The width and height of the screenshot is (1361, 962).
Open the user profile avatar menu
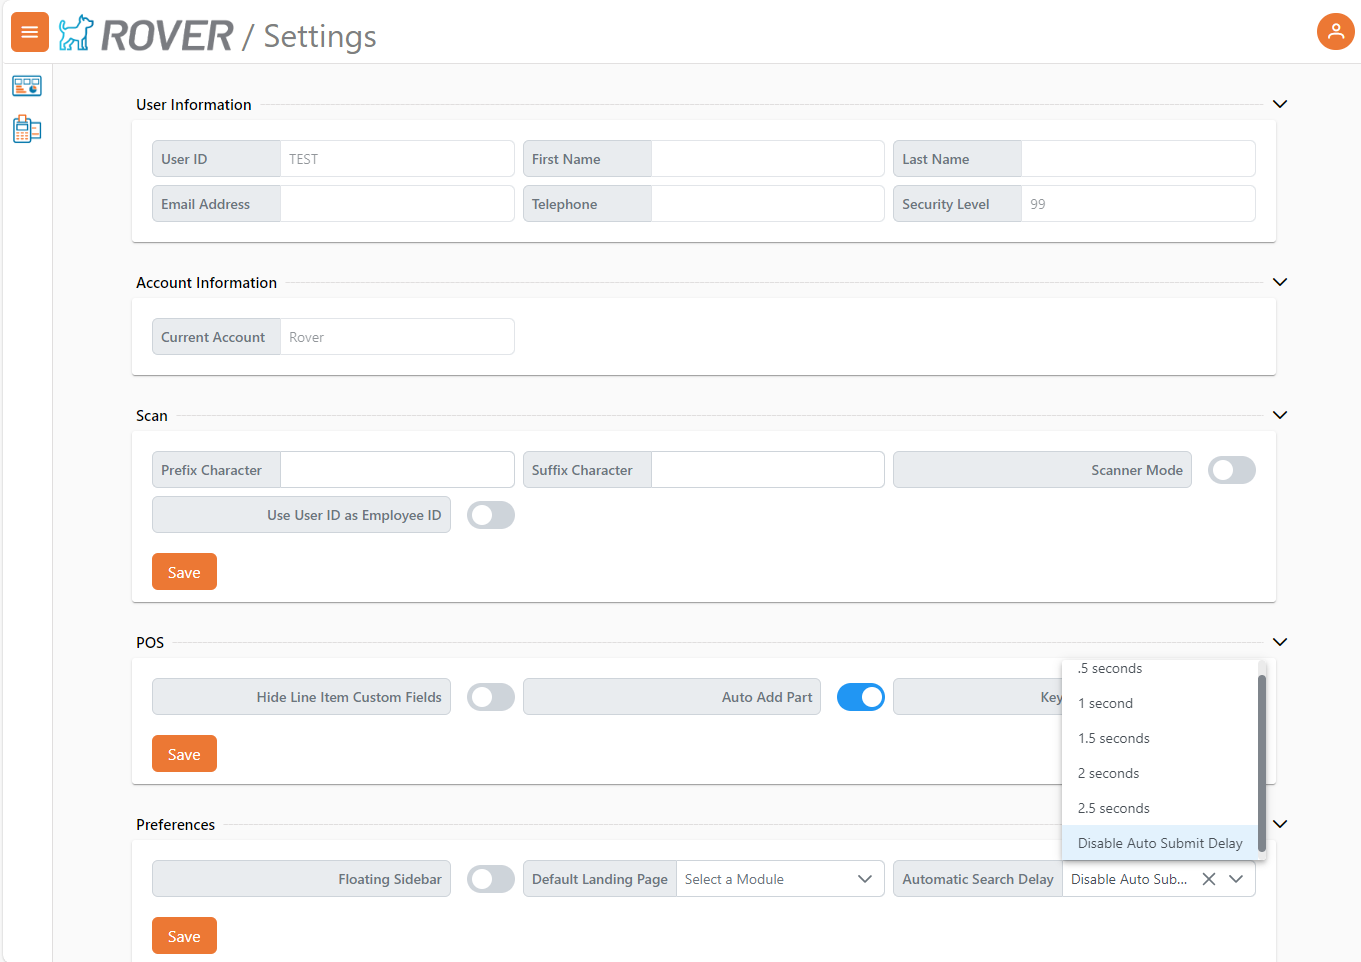coord(1336,31)
